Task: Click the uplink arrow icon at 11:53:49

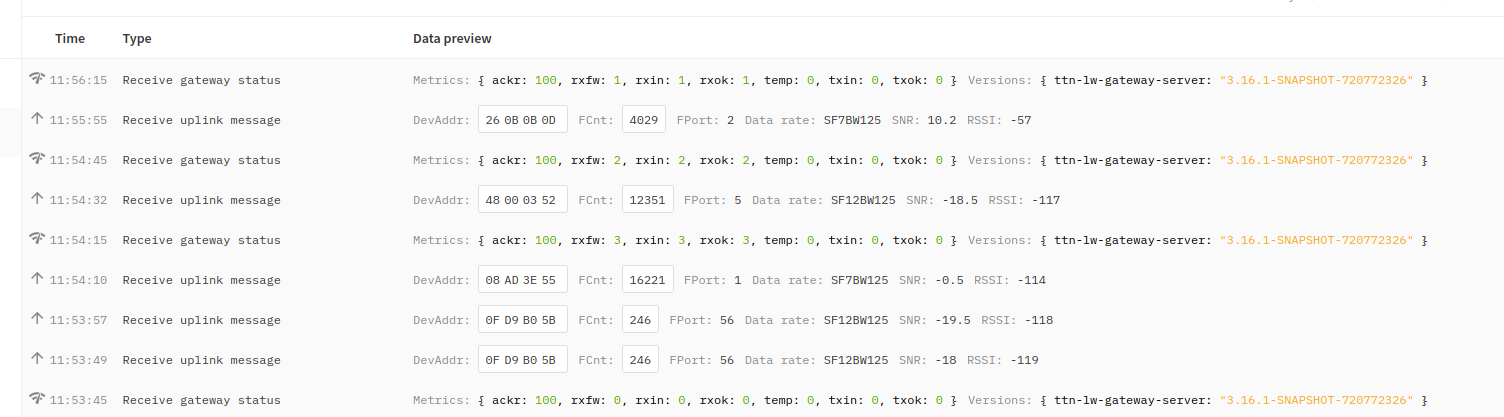Action: 37,359
